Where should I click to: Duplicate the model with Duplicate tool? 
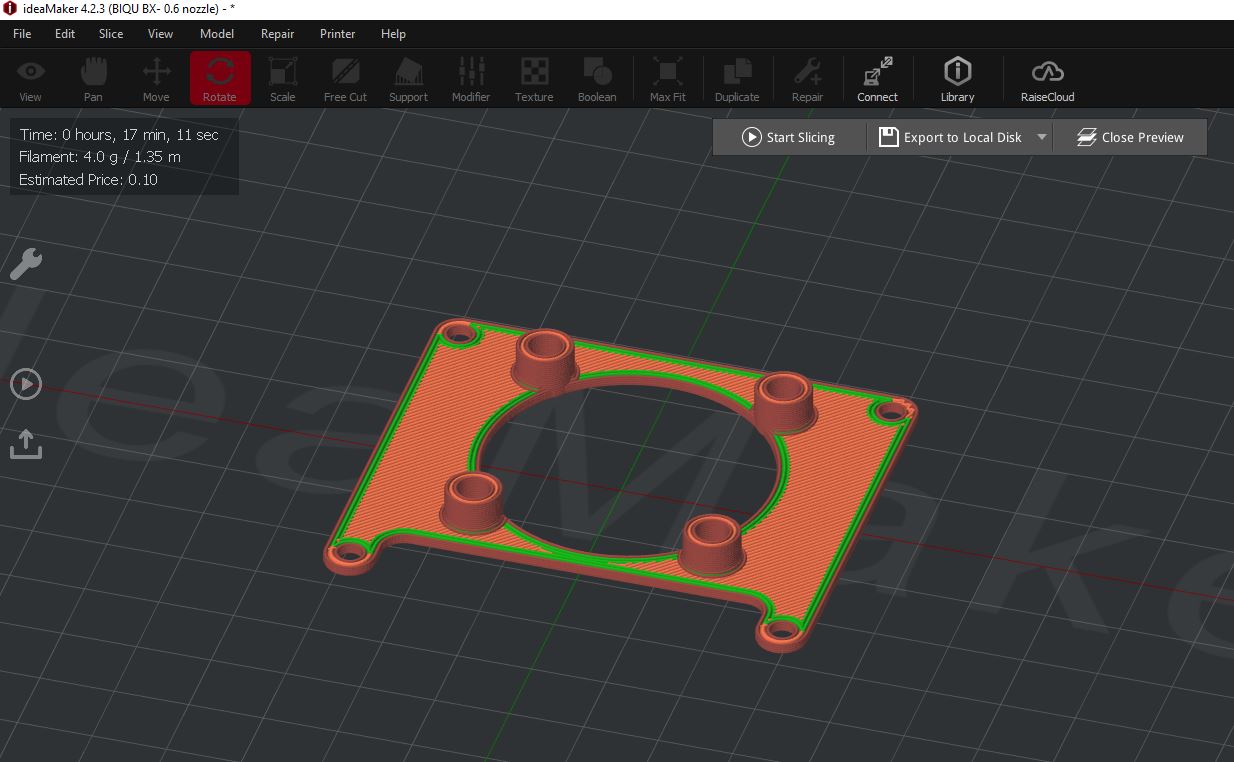coord(737,78)
